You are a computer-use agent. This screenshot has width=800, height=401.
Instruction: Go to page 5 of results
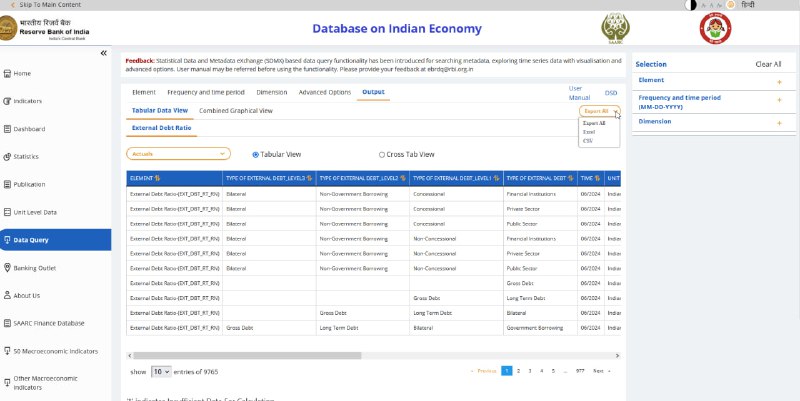553,371
